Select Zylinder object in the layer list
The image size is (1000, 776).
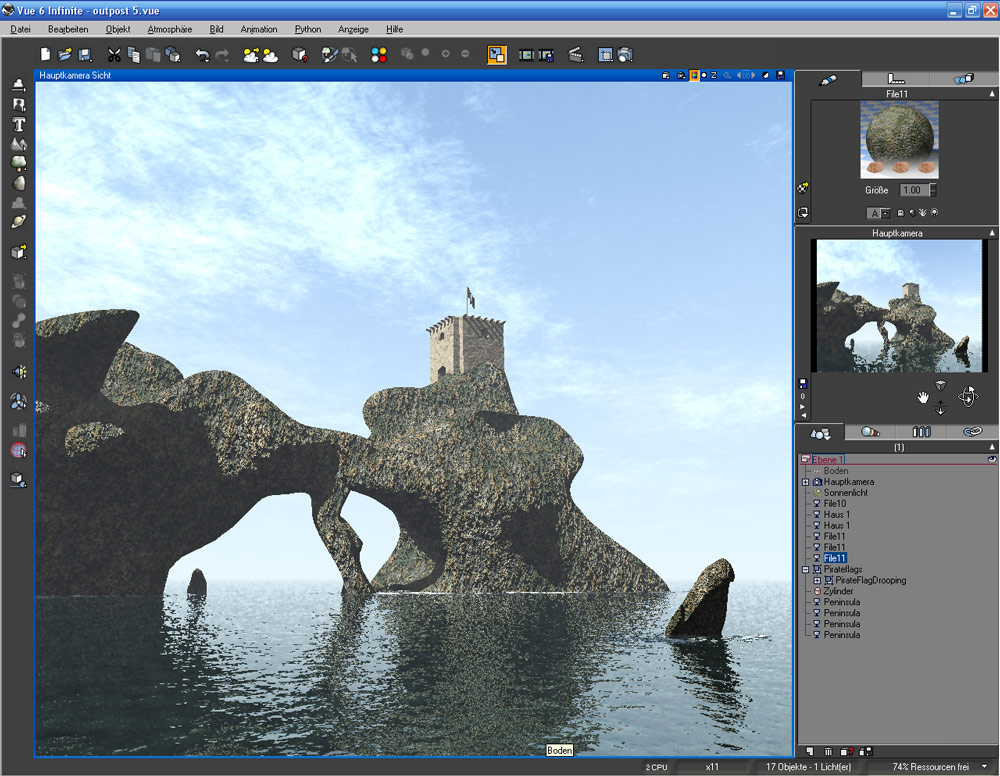(838, 591)
